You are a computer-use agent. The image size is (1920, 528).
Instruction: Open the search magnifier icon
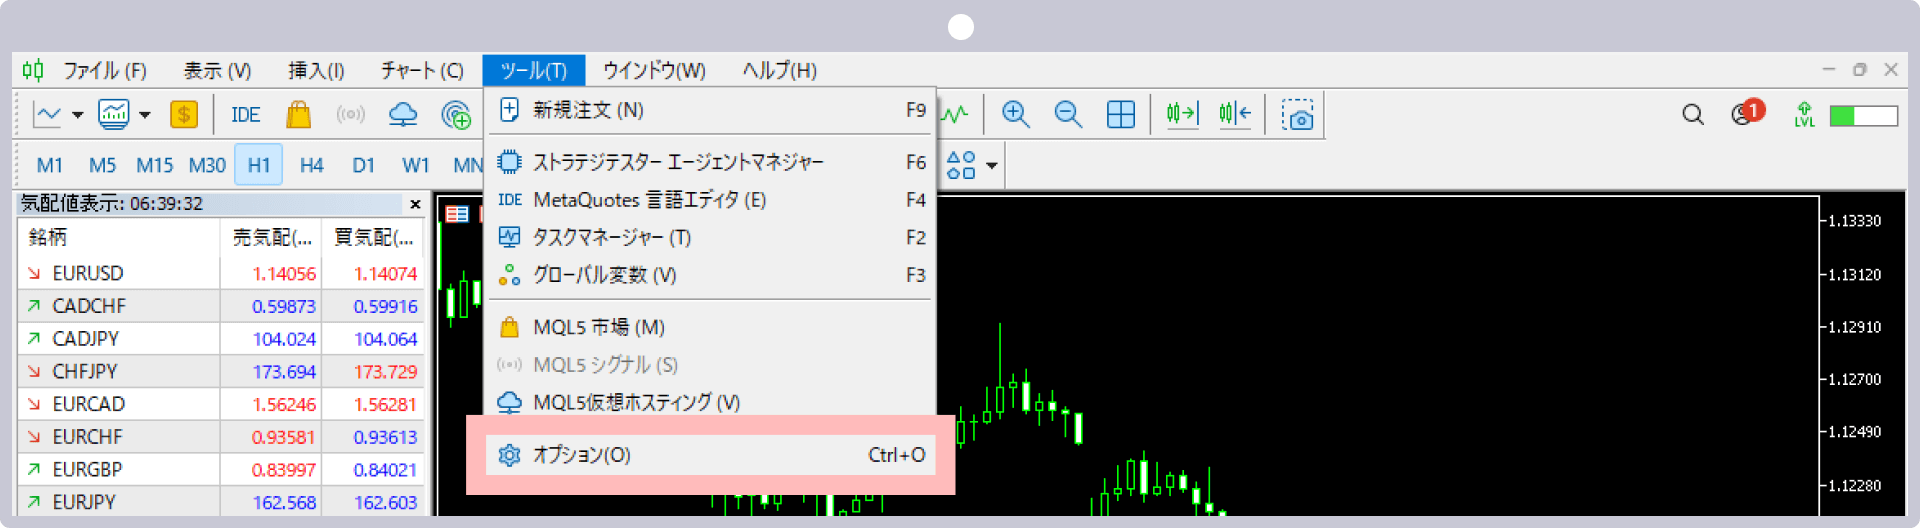click(x=1692, y=115)
